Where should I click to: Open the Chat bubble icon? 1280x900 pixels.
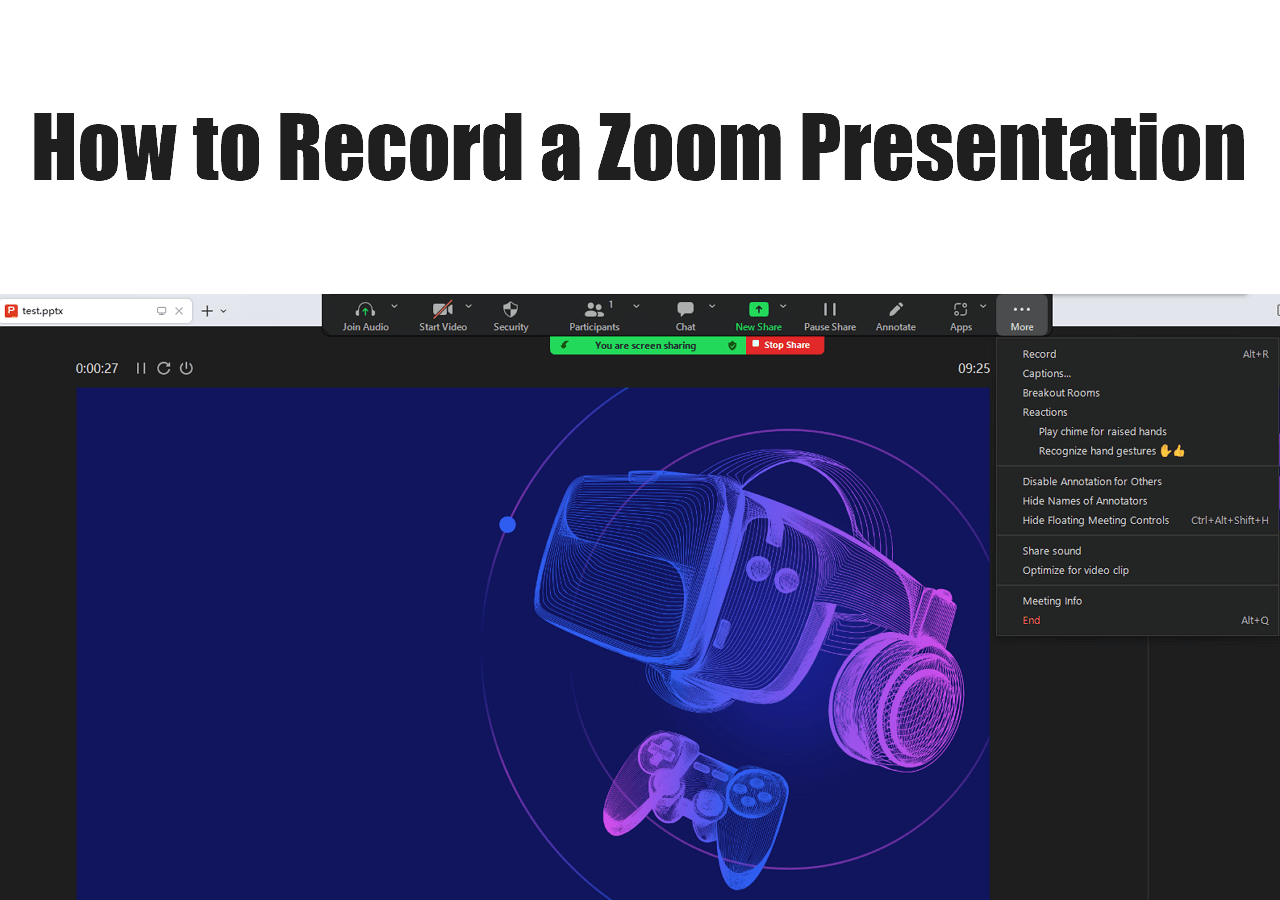tap(685, 308)
